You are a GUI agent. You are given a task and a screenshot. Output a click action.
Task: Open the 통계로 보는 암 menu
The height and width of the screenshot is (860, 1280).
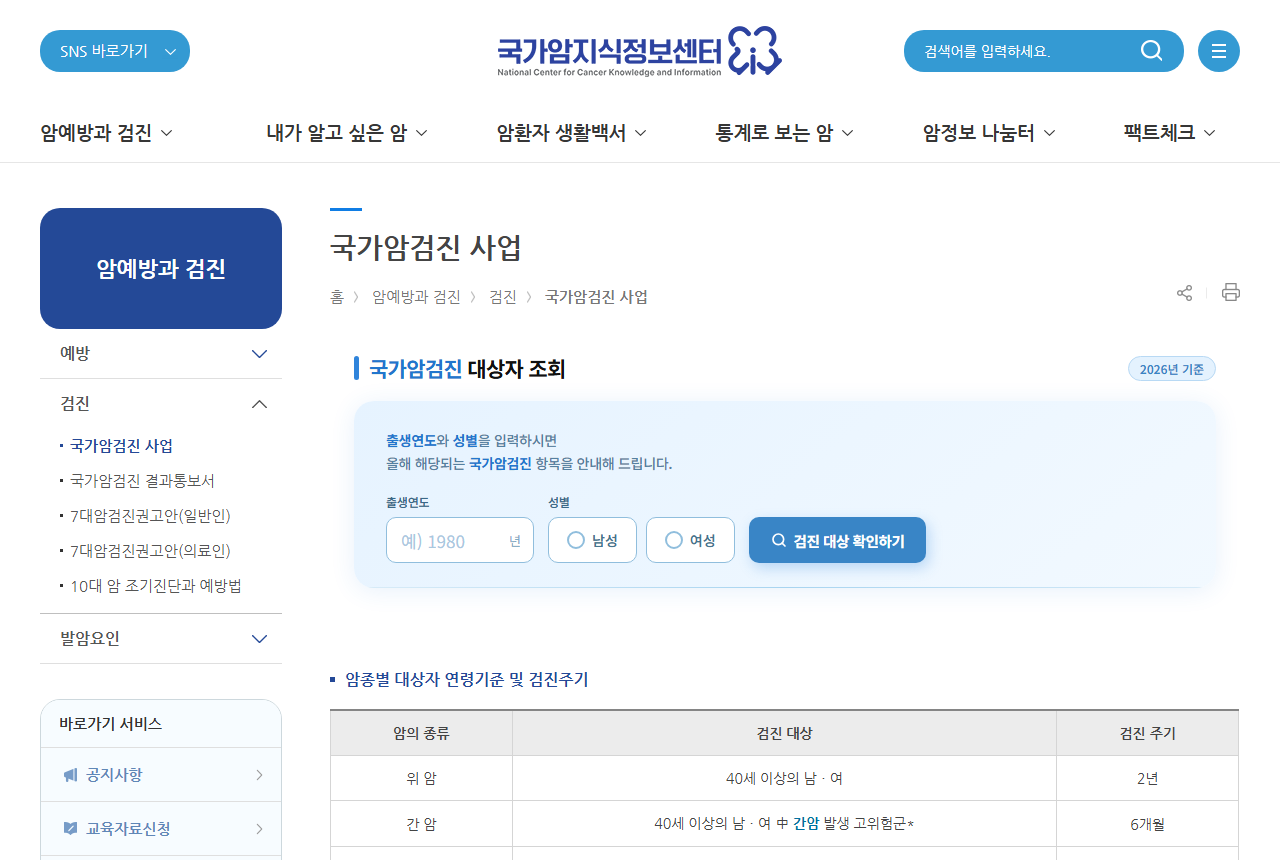[x=784, y=132]
